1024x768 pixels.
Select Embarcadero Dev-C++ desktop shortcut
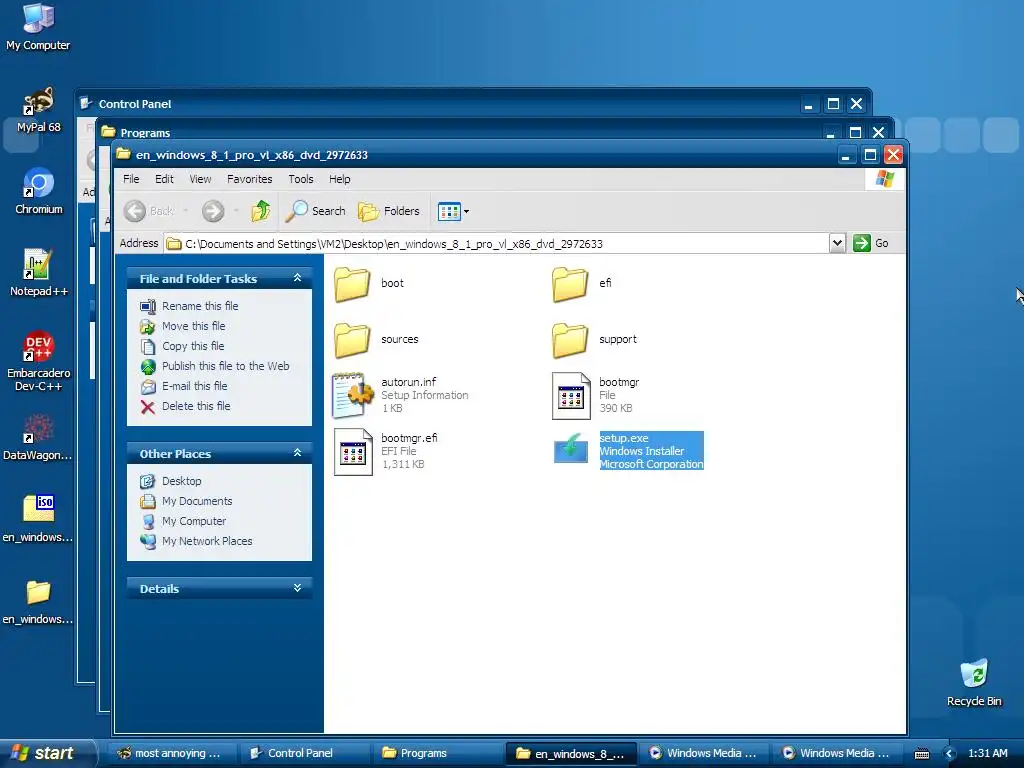click(x=39, y=362)
